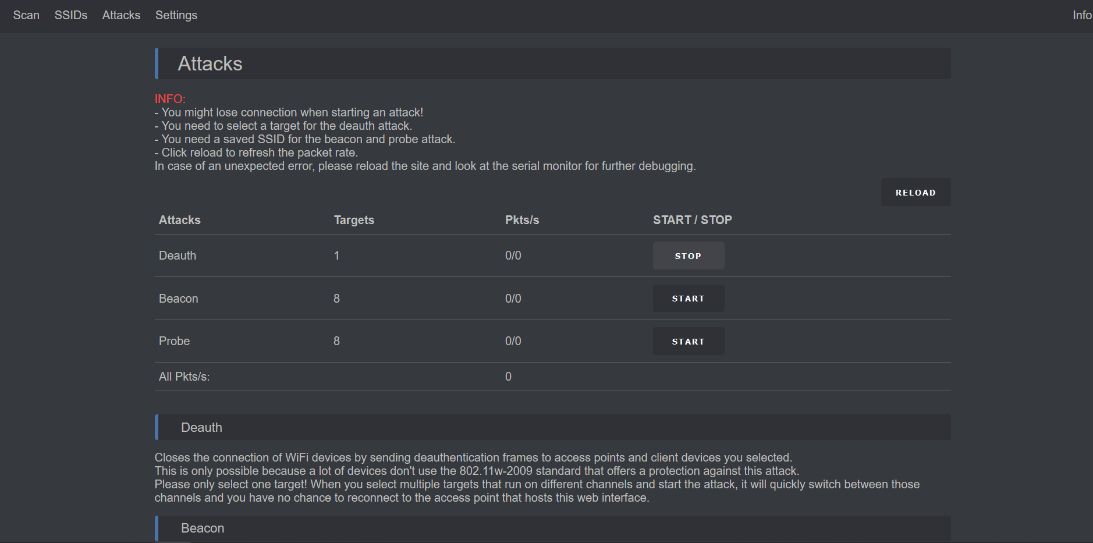
Task: Select the Attacks navigation item
Action: pyautogui.click(x=121, y=15)
